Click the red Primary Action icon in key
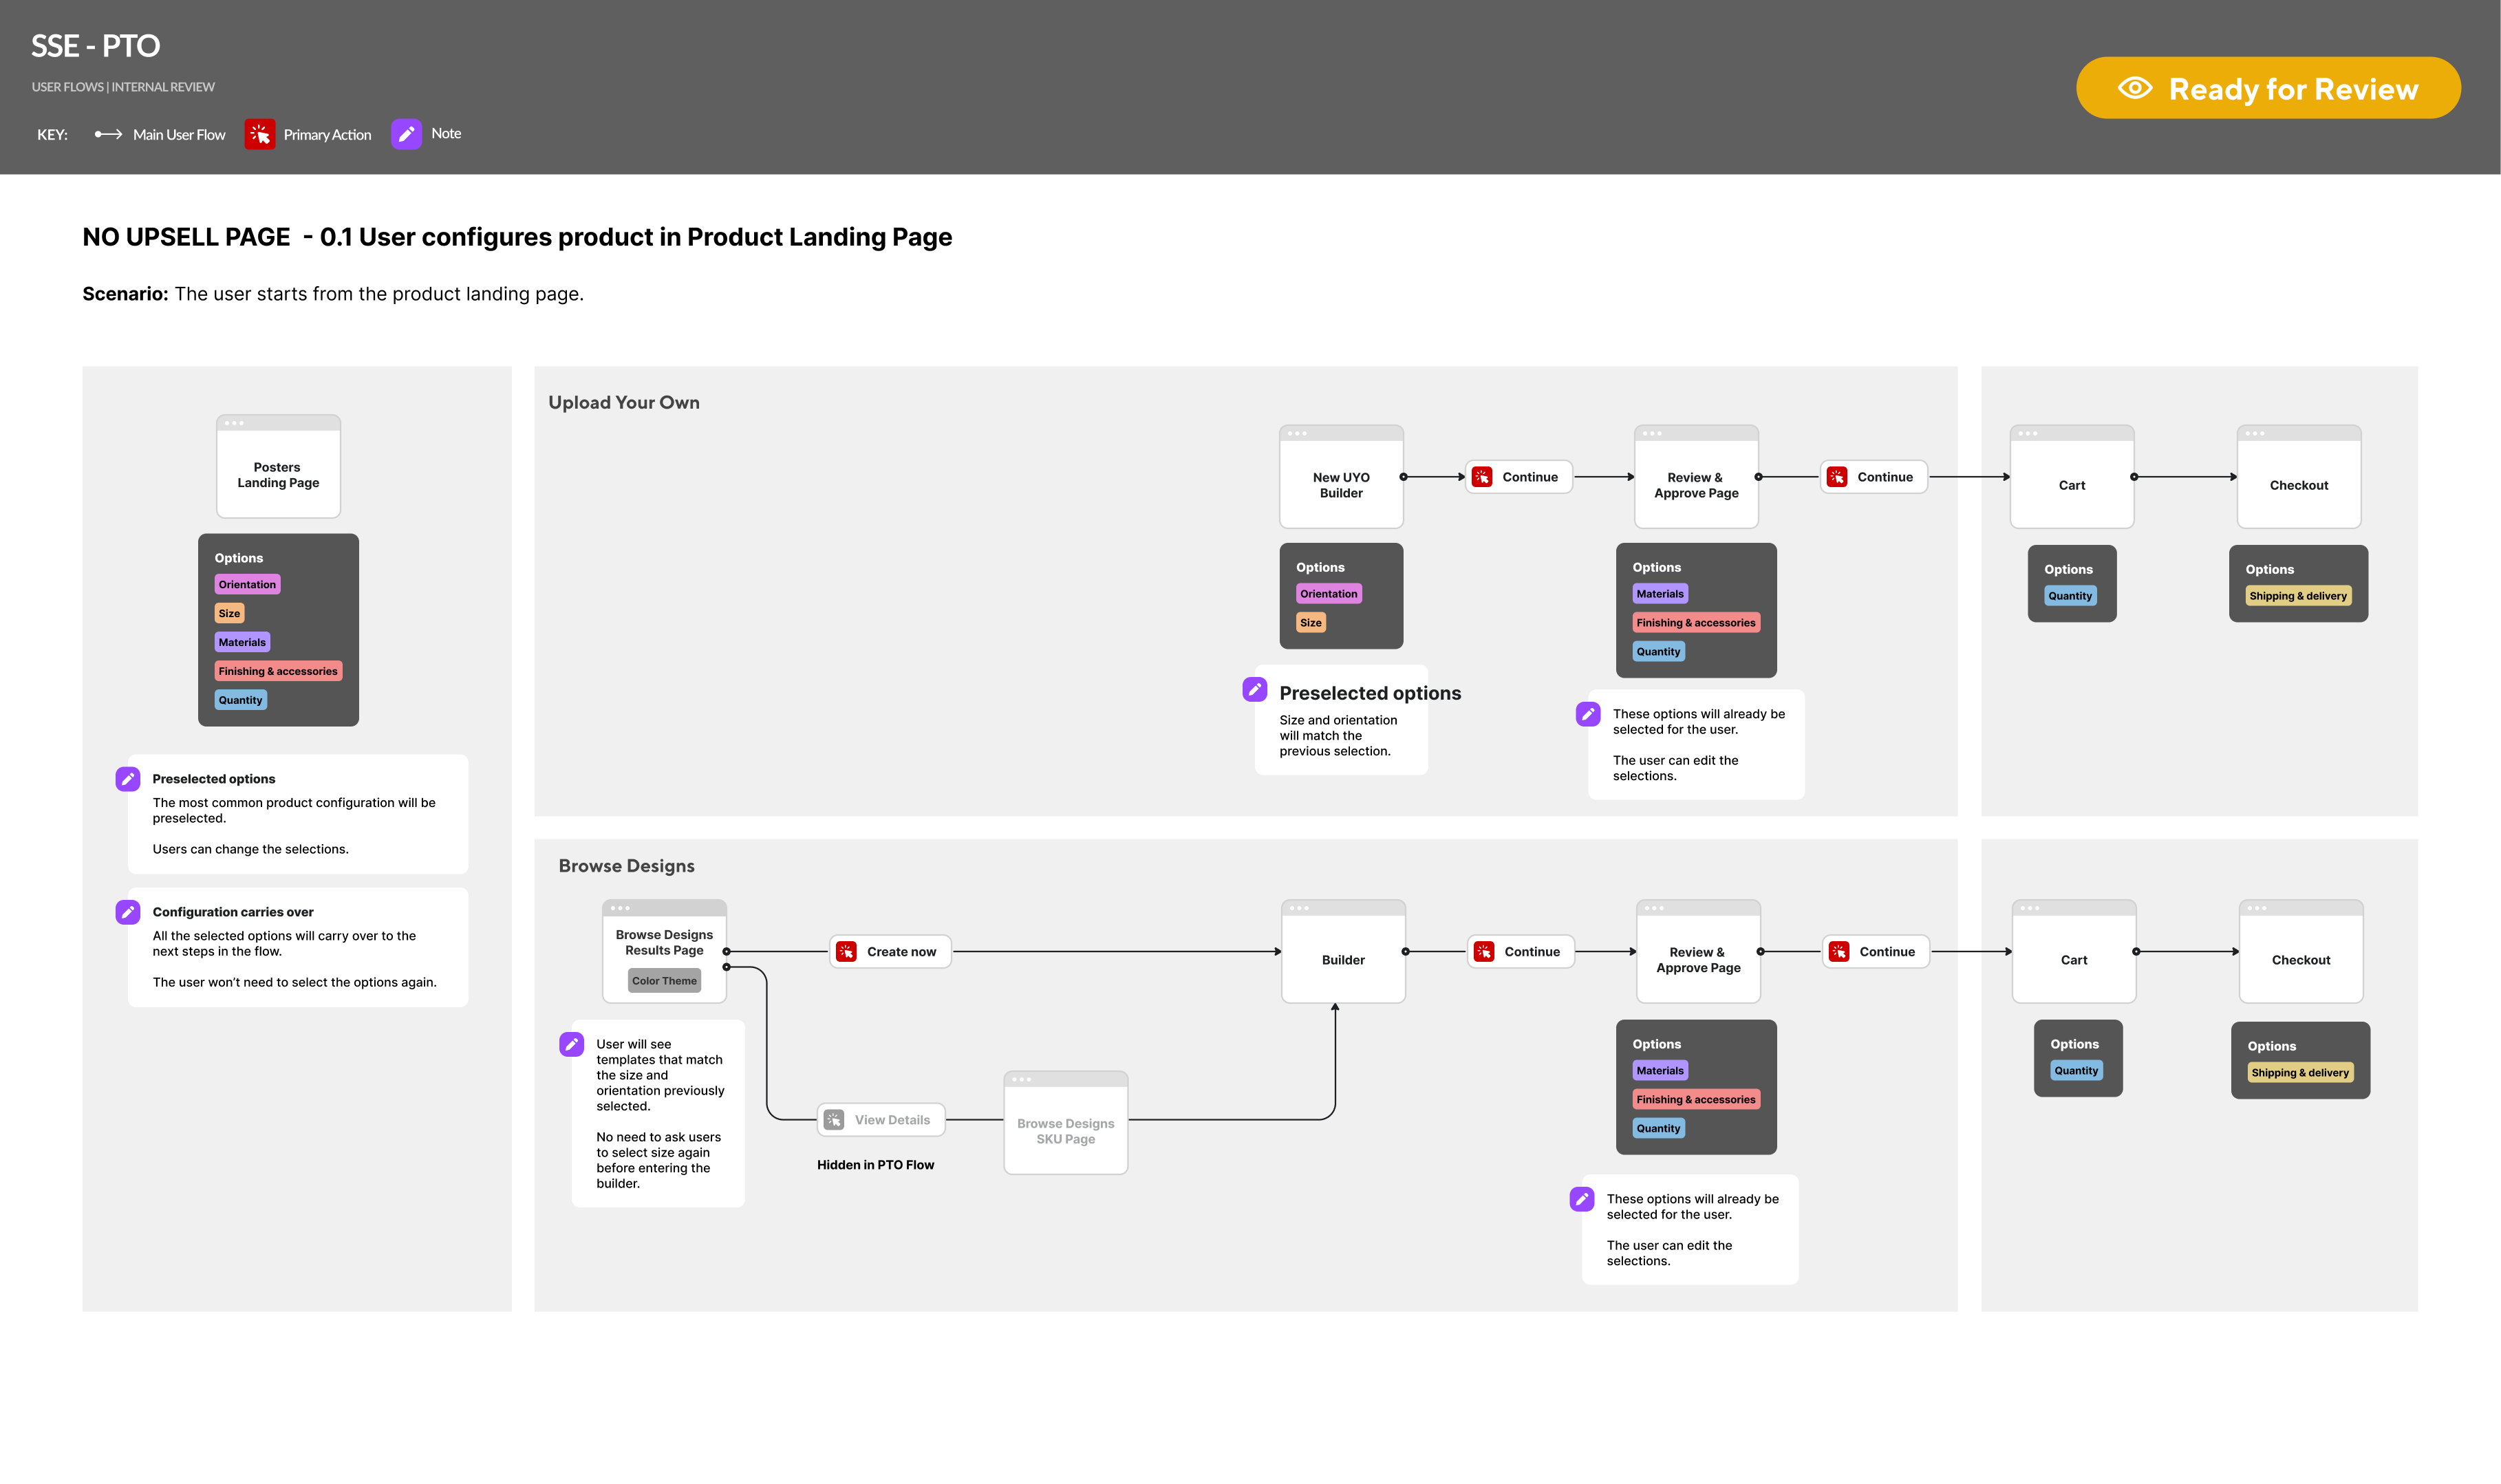The height and width of the screenshot is (1484, 2501). 260,134
